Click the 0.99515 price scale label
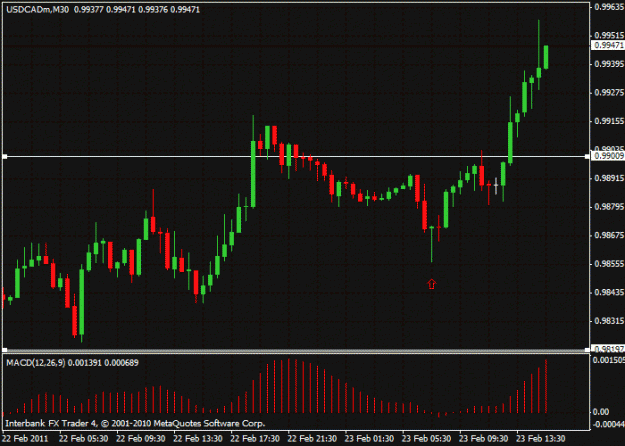 point(609,35)
